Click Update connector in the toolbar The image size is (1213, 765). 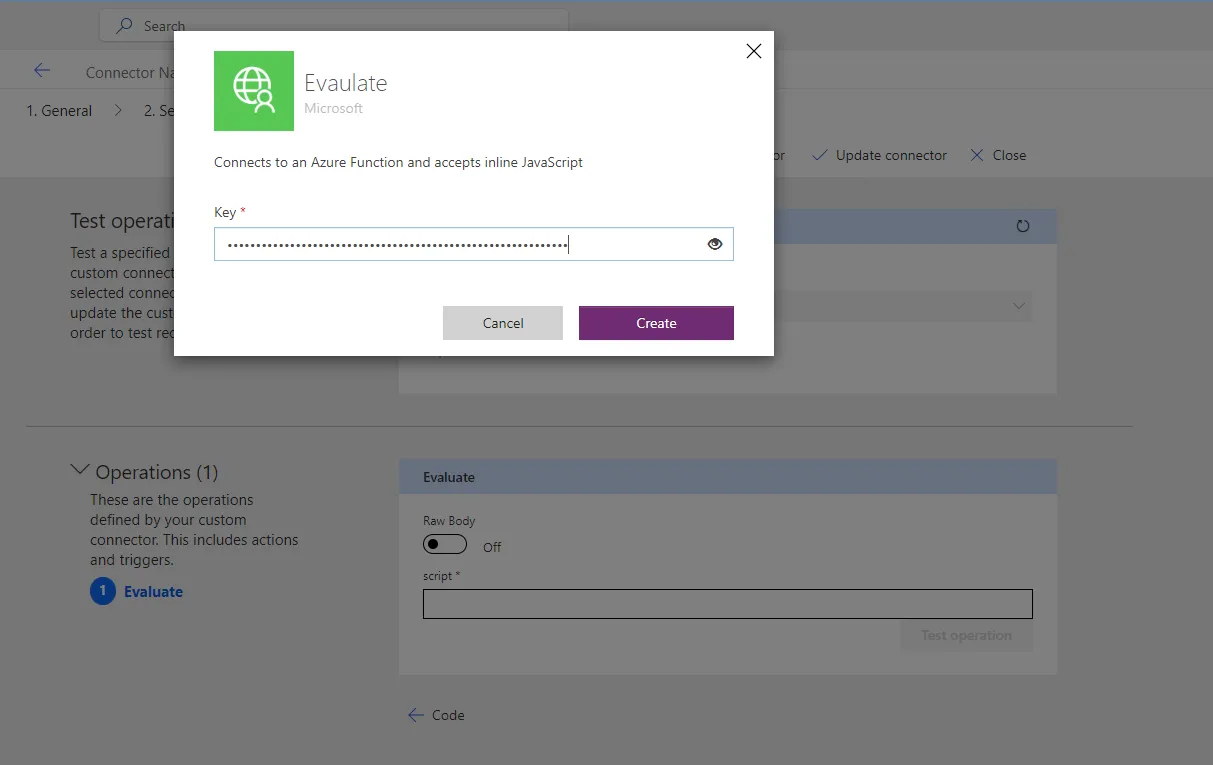point(879,156)
